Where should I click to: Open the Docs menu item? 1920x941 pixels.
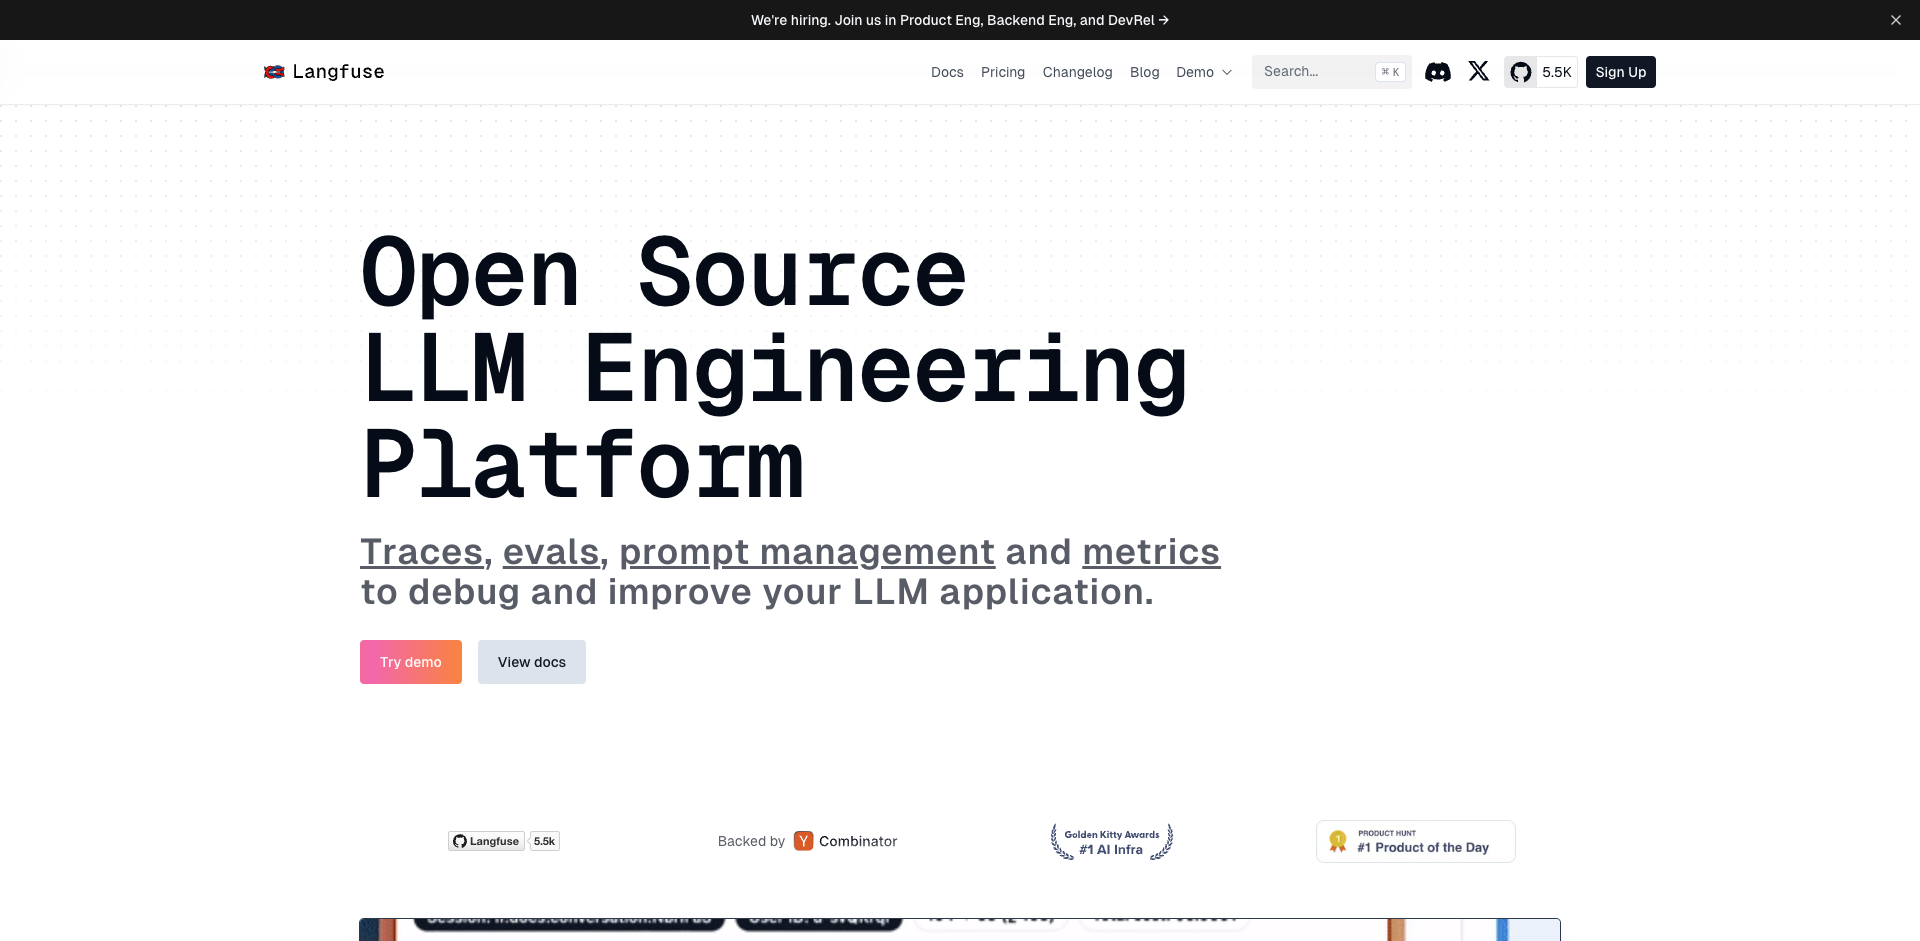[x=947, y=72]
